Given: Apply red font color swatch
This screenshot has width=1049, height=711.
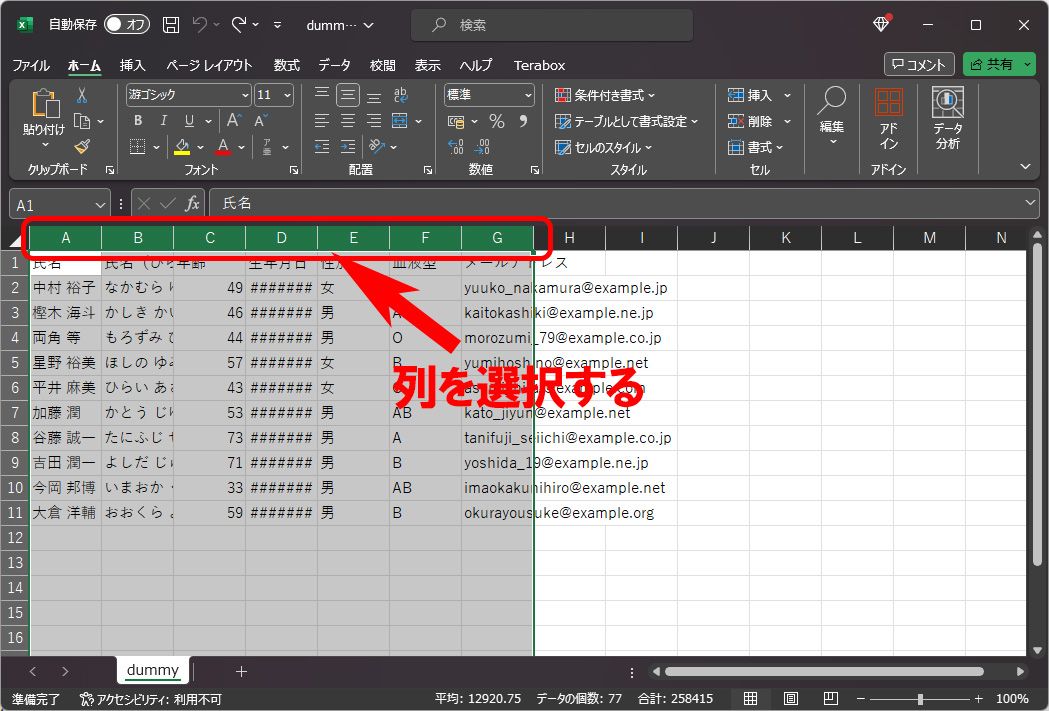Looking at the screenshot, I should 223,146.
